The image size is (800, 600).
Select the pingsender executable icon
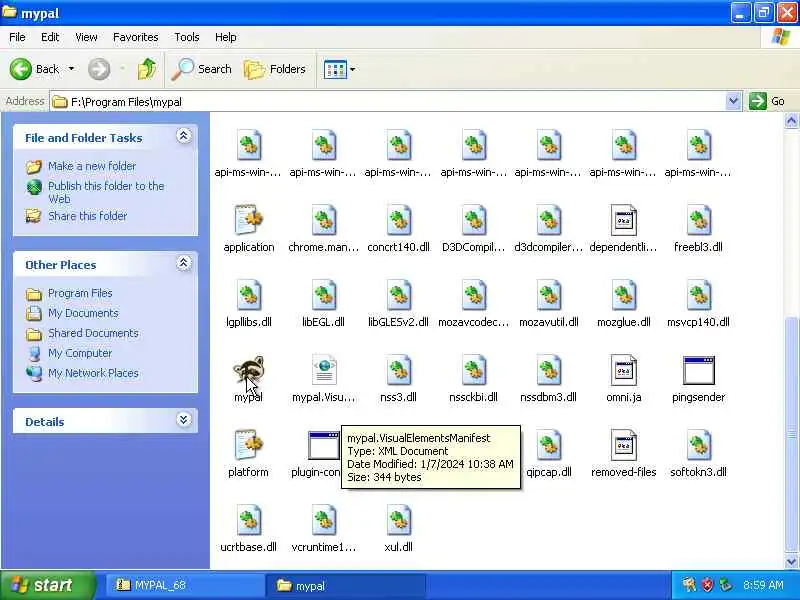pyautogui.click(x=698, y=370)
